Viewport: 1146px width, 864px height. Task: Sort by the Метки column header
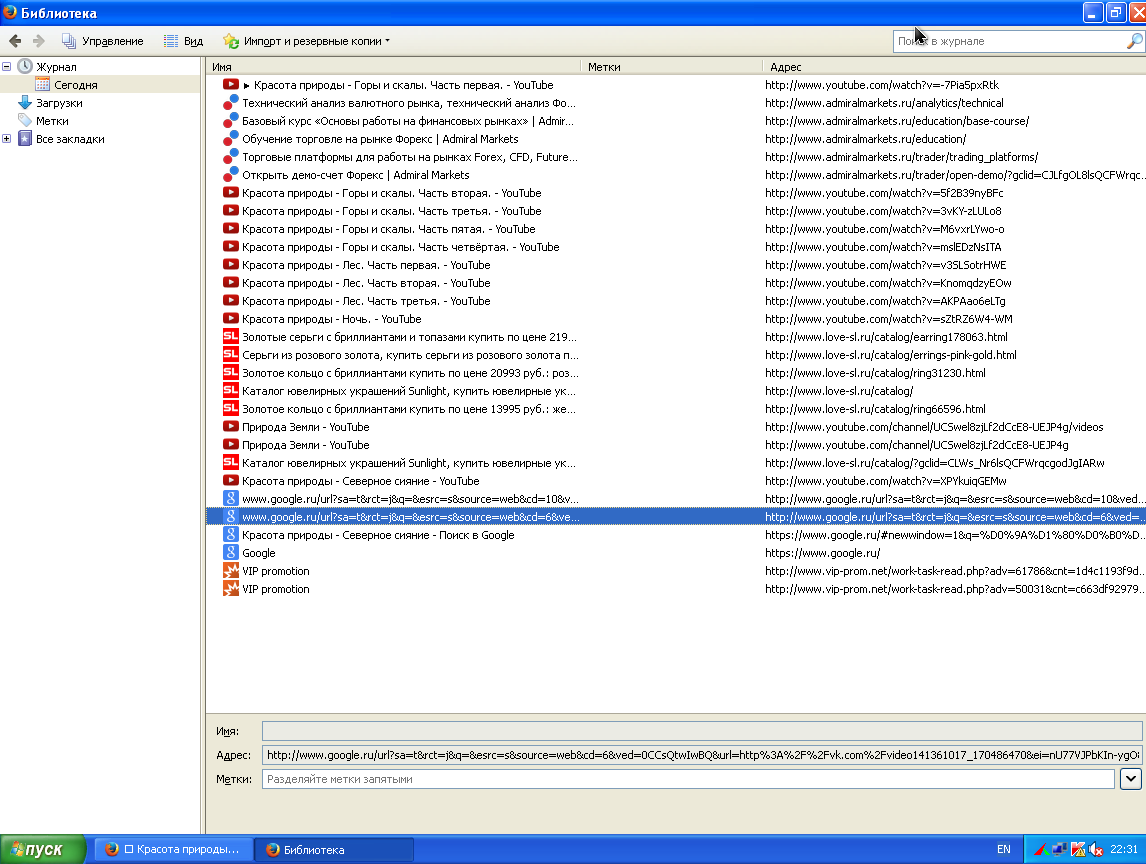pyautogui.click(x=672, y=67)
